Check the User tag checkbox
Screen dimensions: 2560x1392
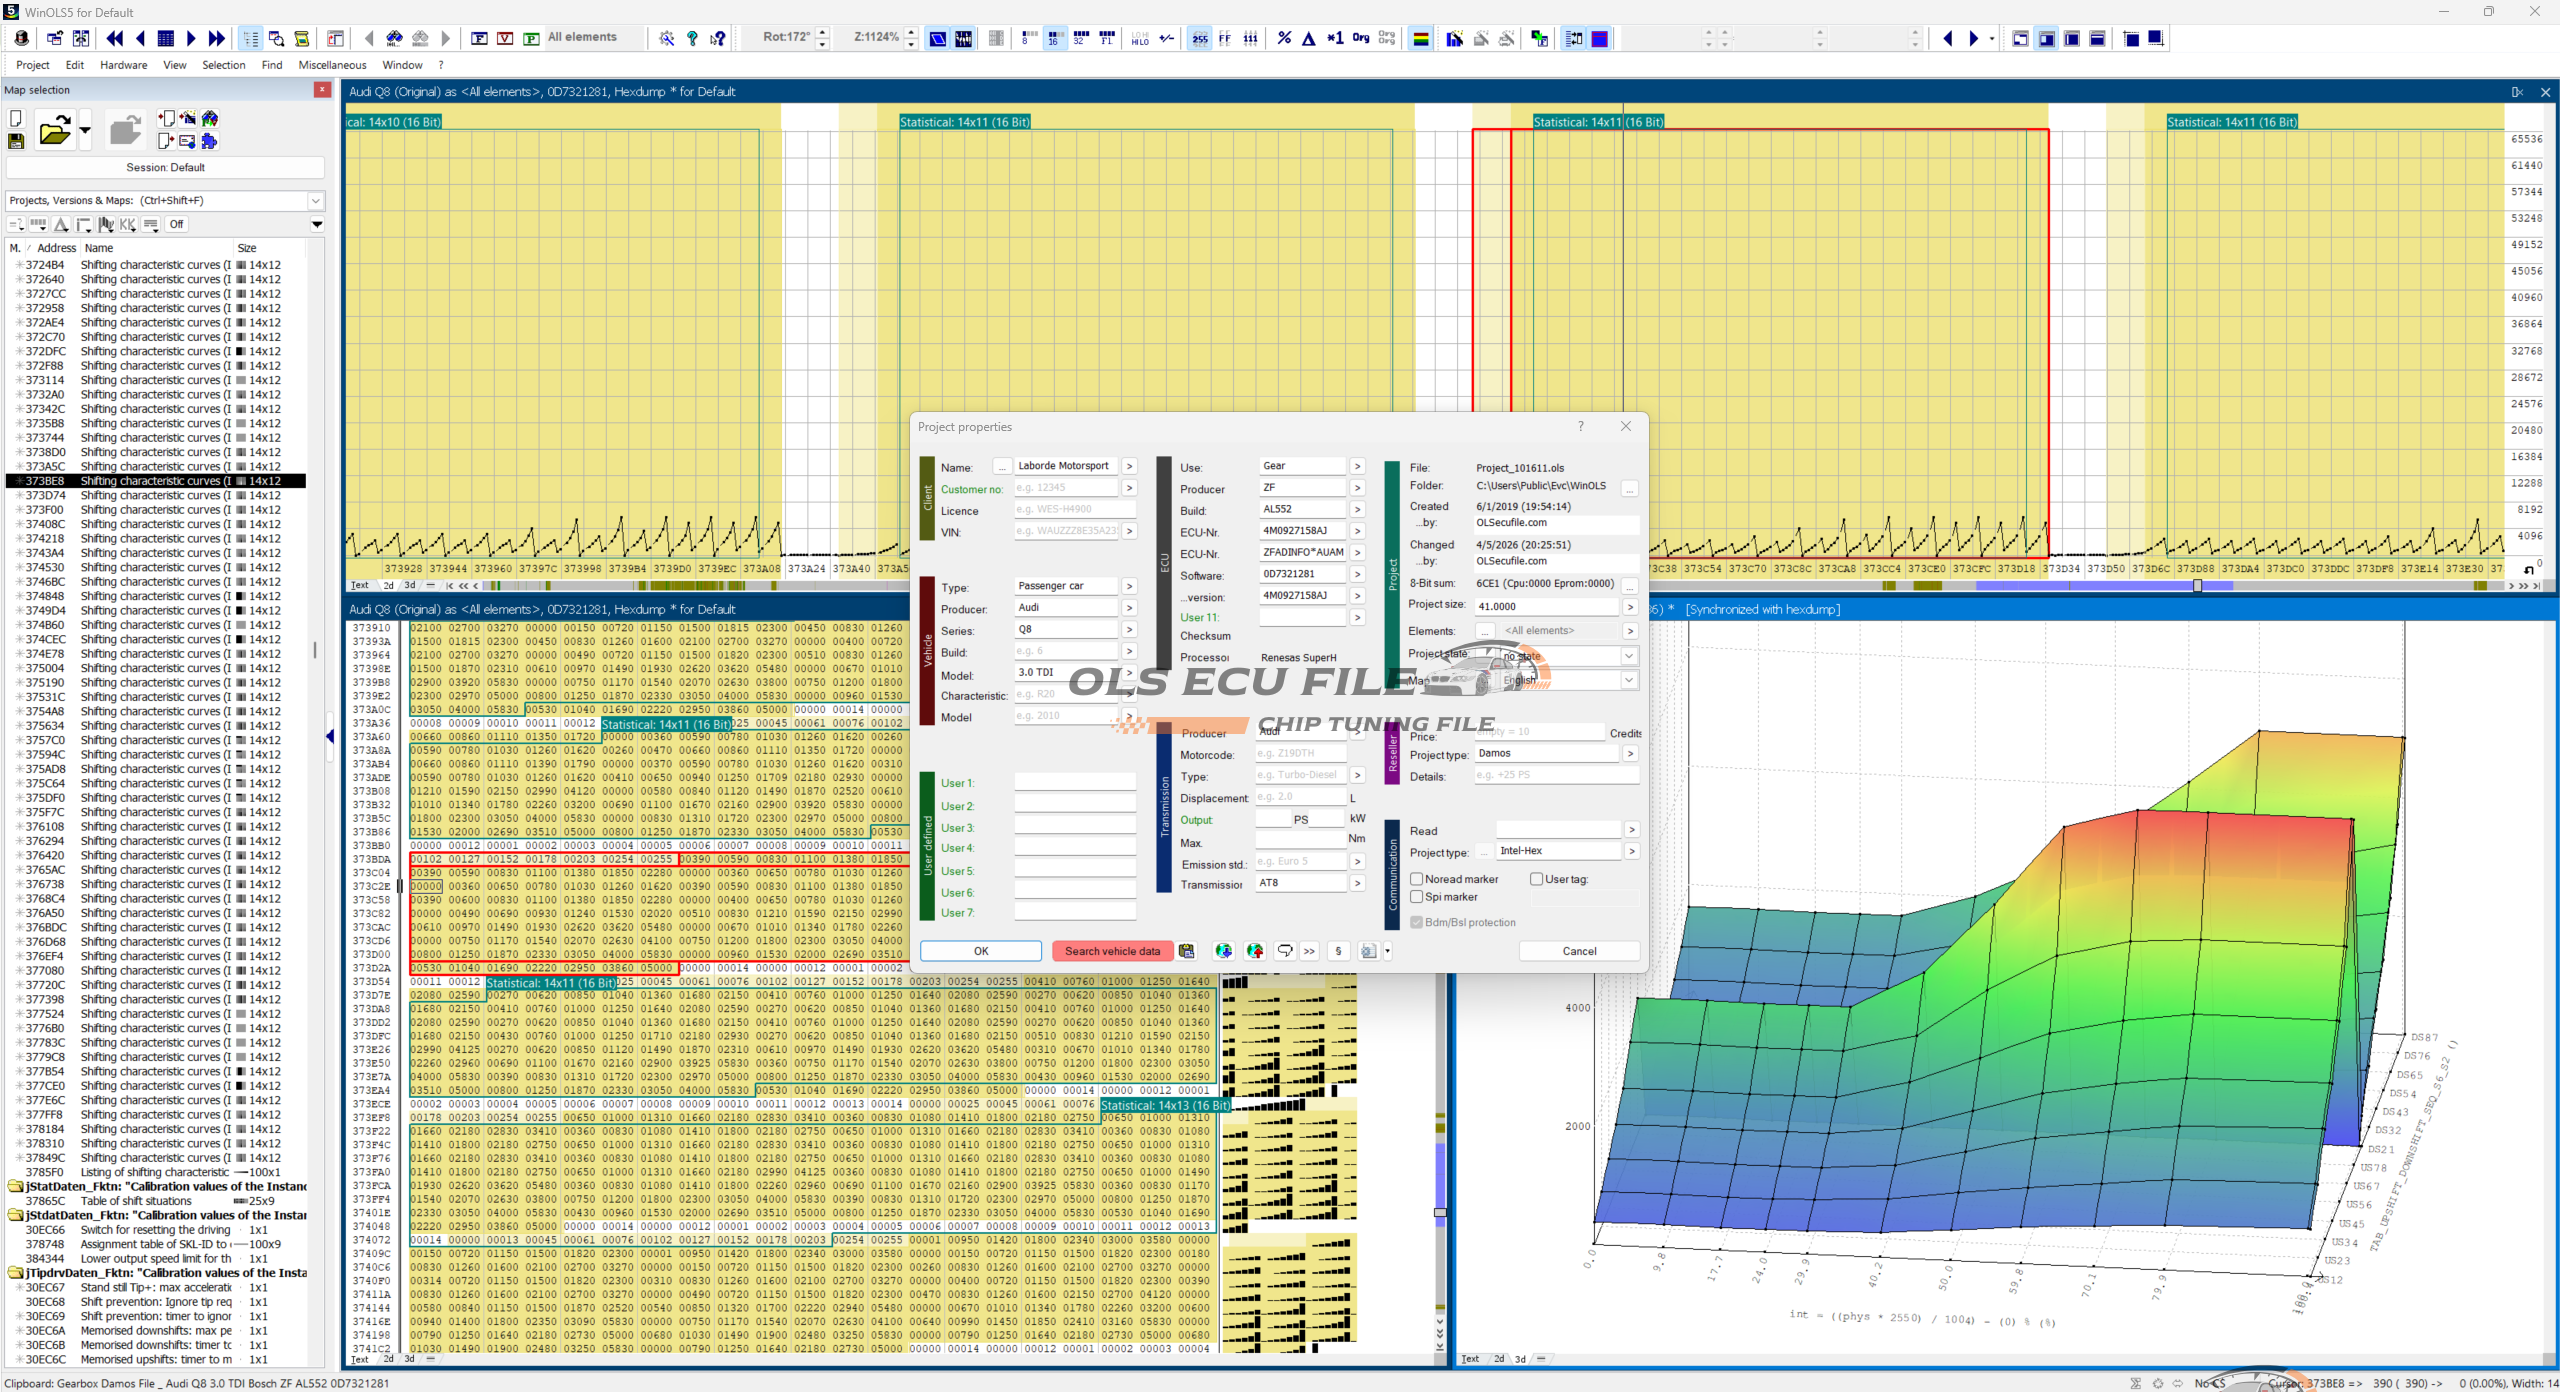(1536, 879)
